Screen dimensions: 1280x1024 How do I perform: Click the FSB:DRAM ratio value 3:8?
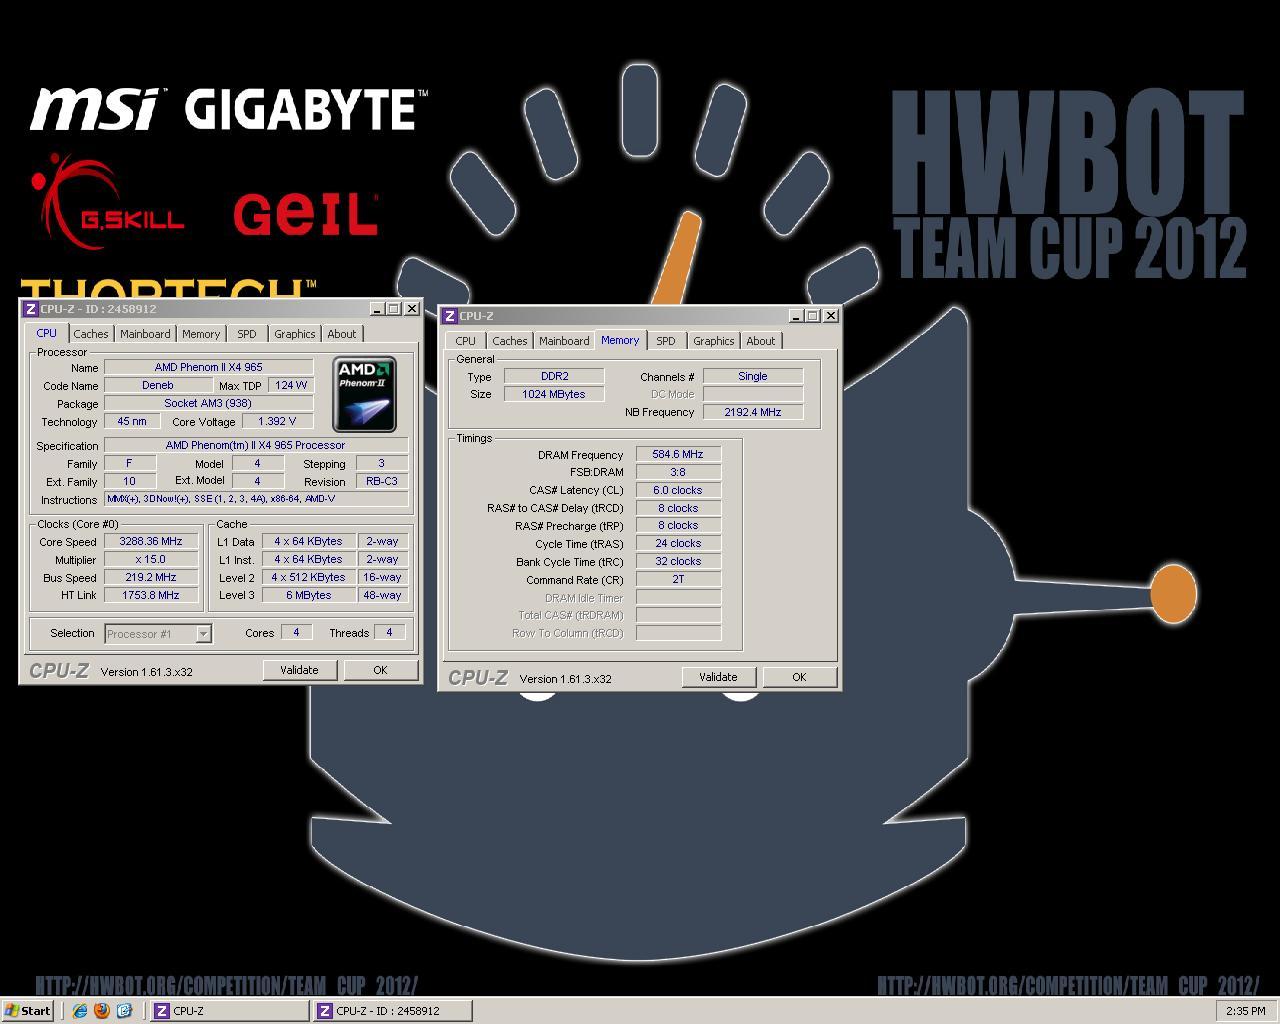tap(678, 472)
